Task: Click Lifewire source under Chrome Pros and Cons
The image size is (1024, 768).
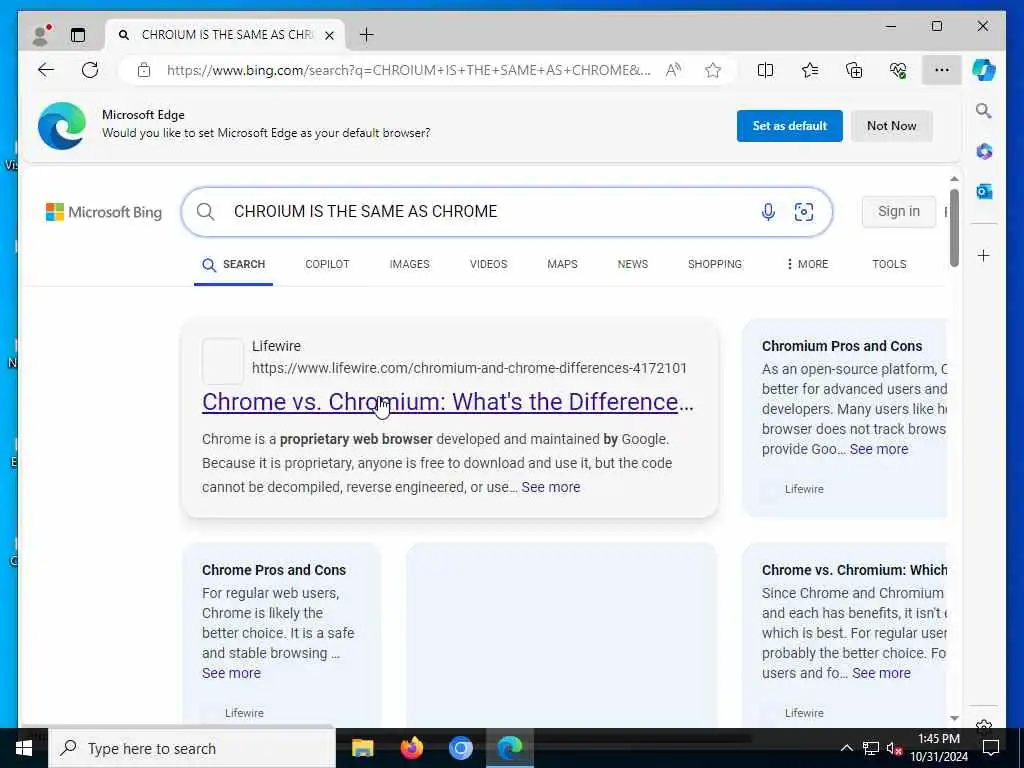Action: (244, 713)
